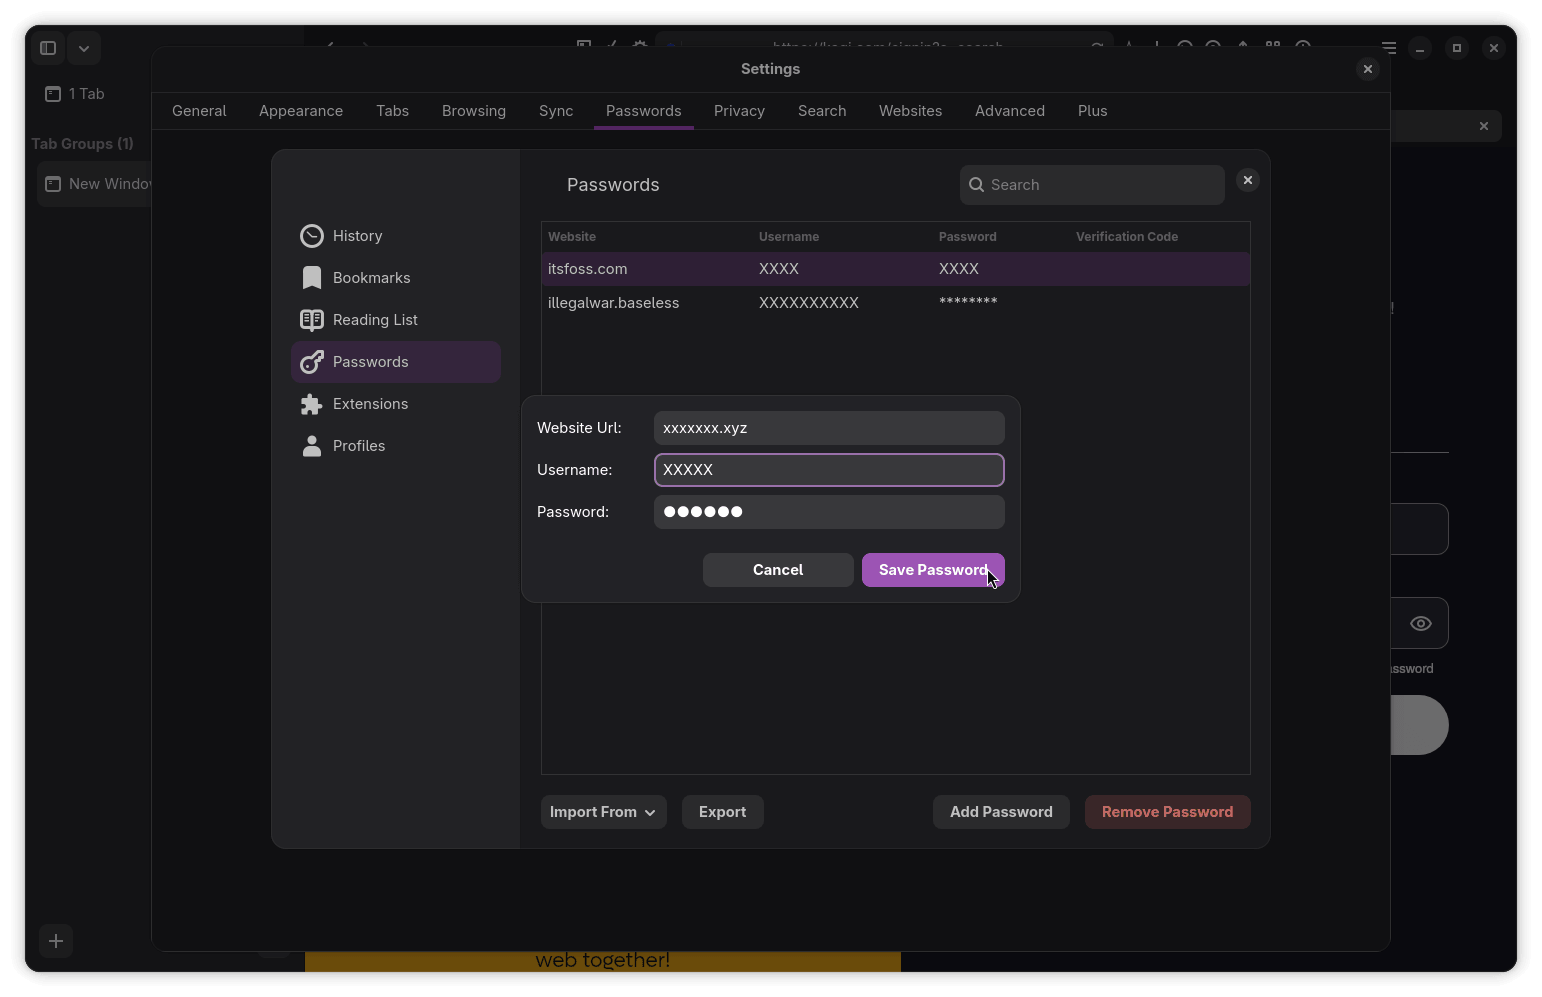Click the Bookmarks ribbon icon
Screen dimensions: 1542x997
pos(312,278)
